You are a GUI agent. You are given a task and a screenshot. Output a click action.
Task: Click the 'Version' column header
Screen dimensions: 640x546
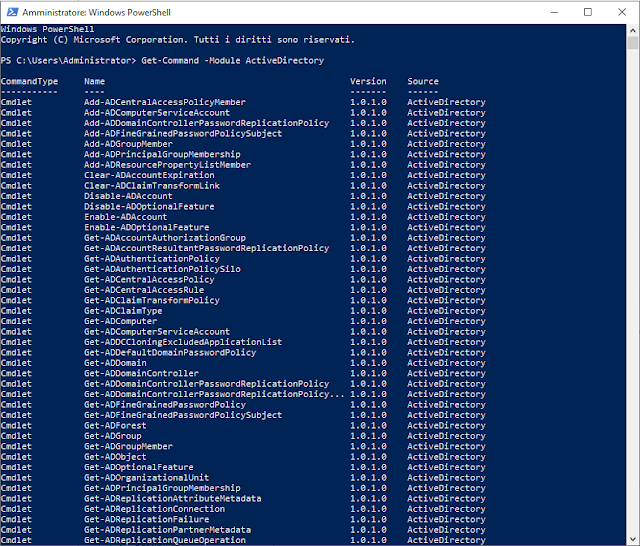368,82
